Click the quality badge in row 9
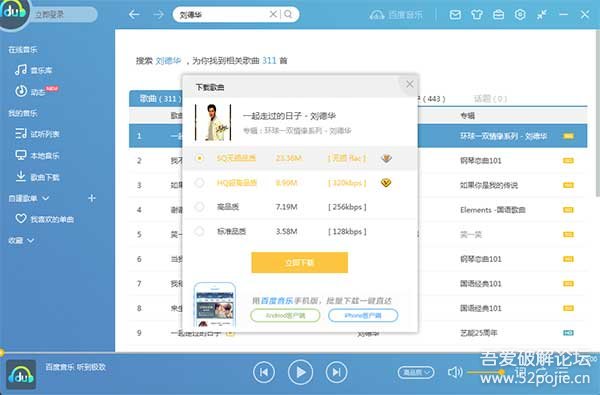This screenshot has height=395, width=600. [568, 333]
